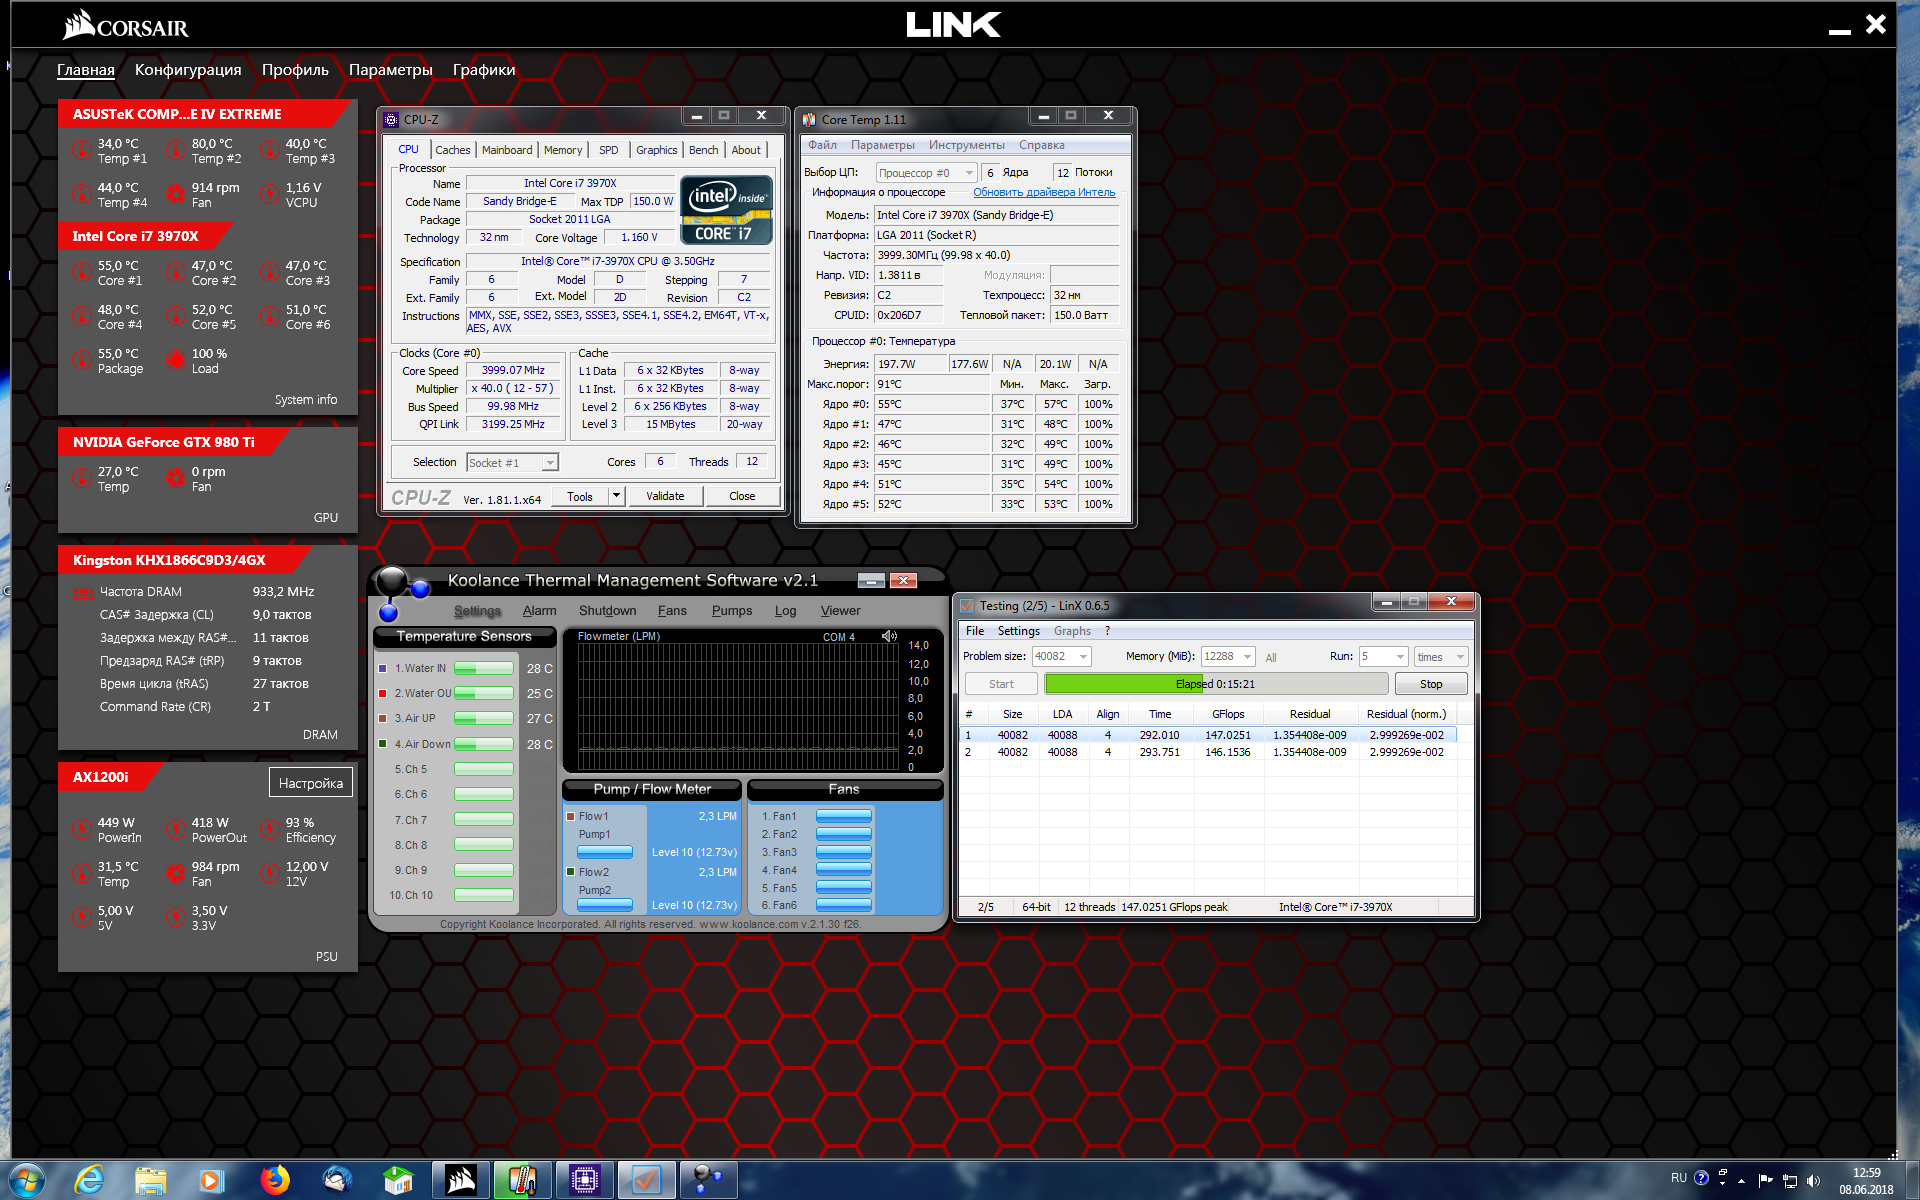Expand Core Temp processor selection dropdown
This screenshot has height=1200, width=1920.
(x=968, y=173)
